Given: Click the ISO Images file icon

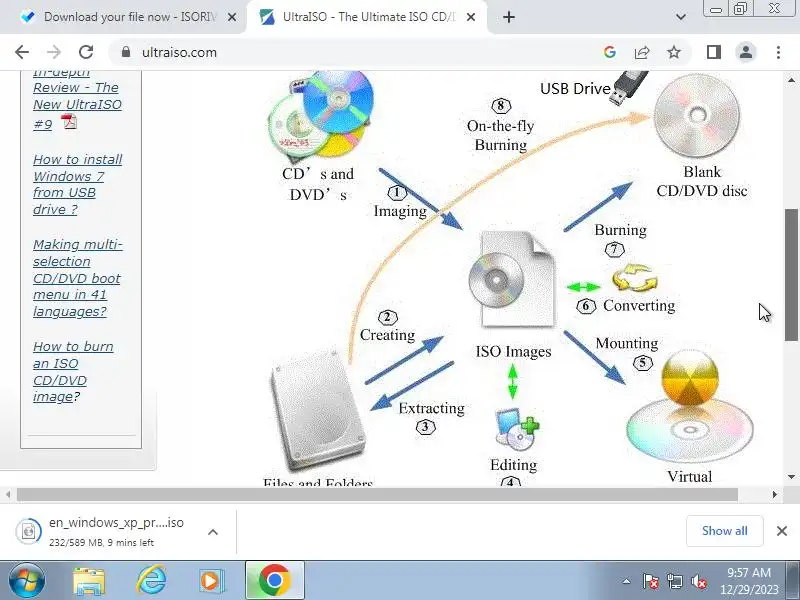Looking at the screenshot, I should tap(513, 280).
